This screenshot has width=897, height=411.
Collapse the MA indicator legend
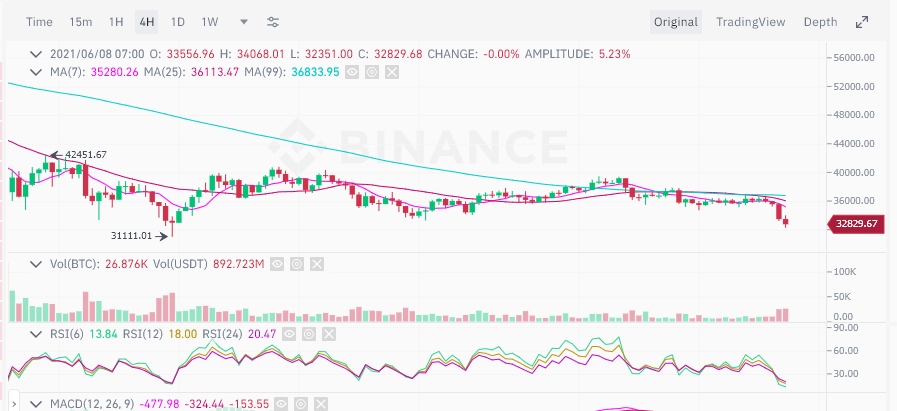point(37,72)
